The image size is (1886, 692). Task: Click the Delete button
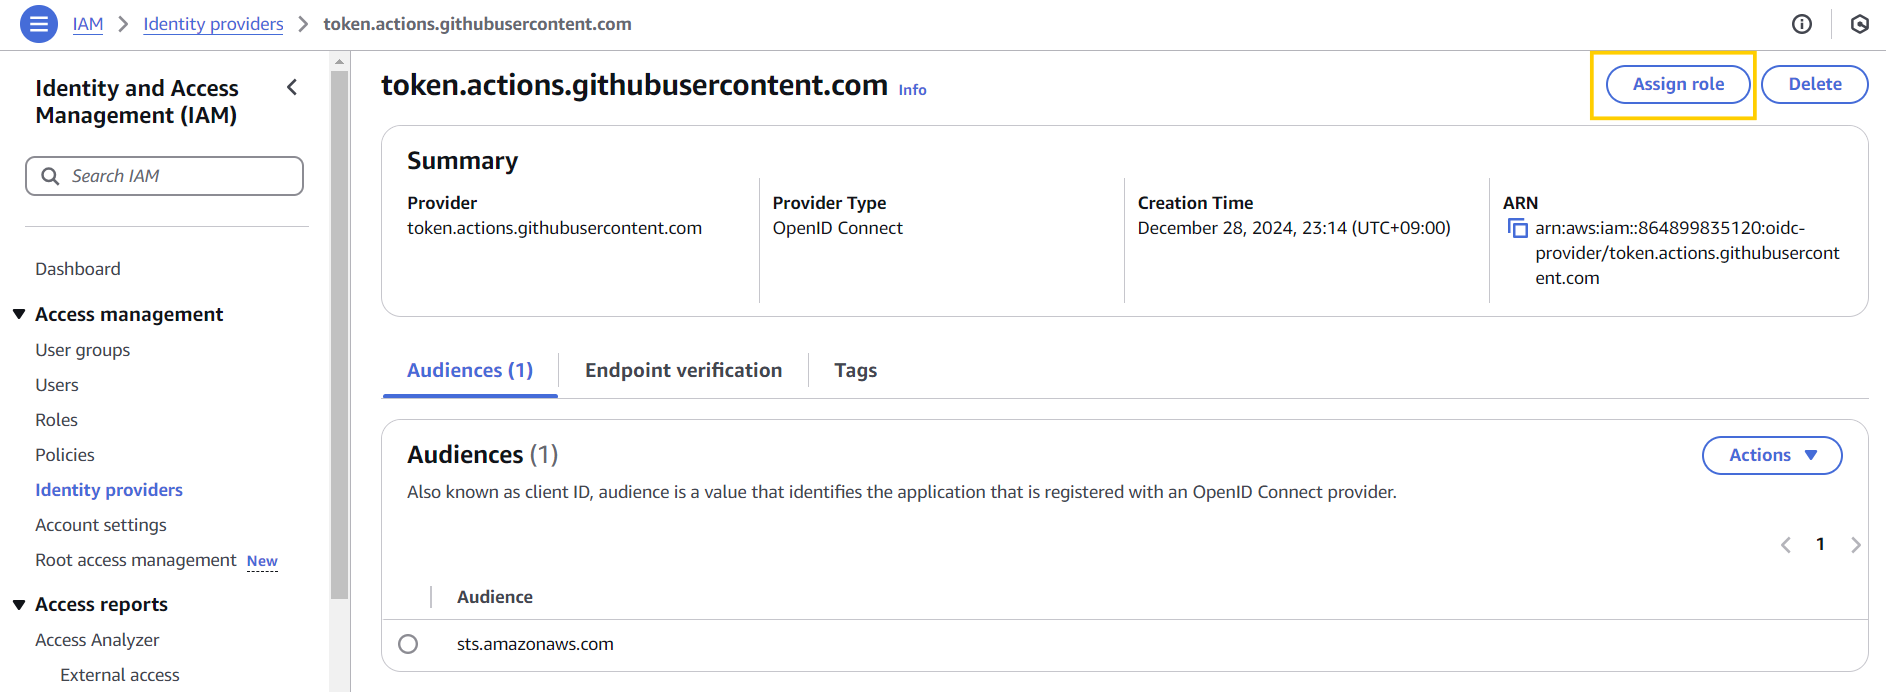pyautogui.click(x=1814, y=85)
